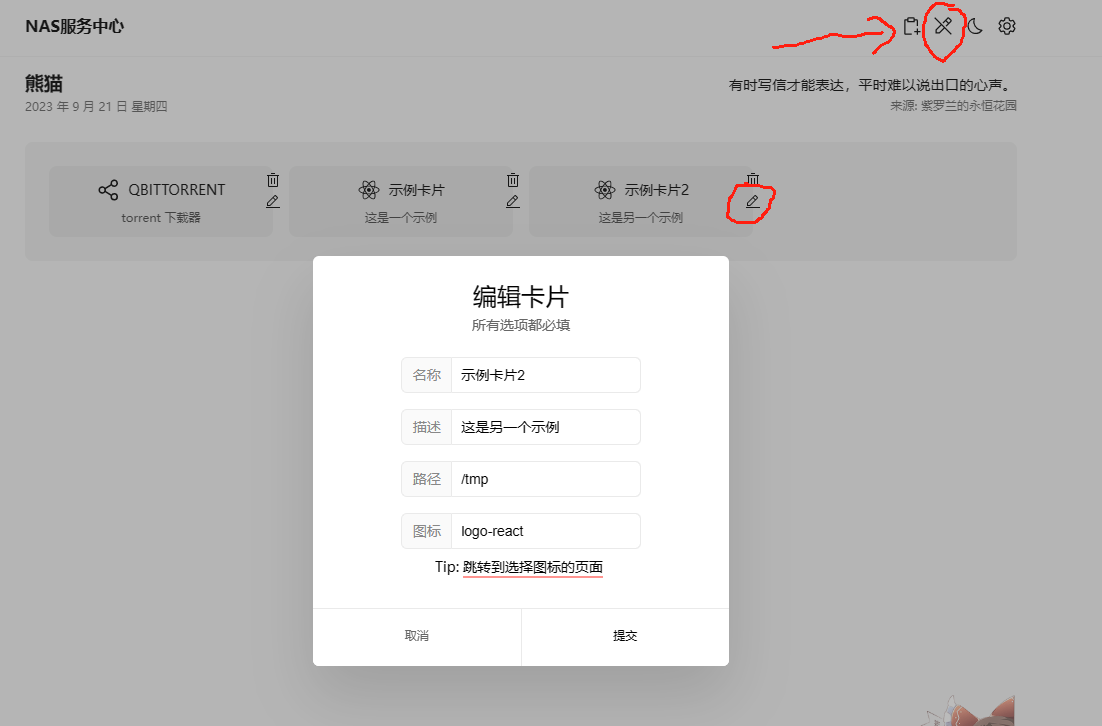Open settings with the gear icon
Image resolution: width=1102 pixels, height=726 pixels.
click(1006, 26)
